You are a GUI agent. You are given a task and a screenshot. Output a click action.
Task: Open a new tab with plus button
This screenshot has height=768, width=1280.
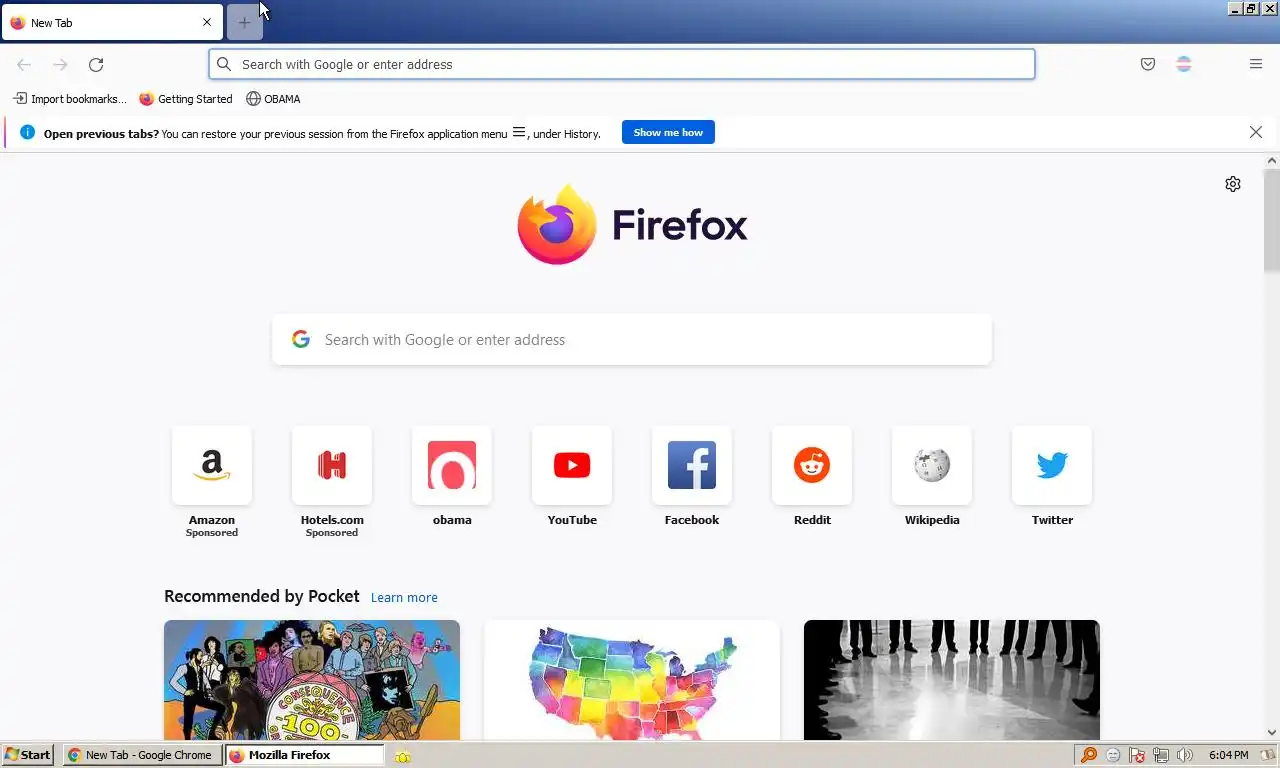tap(244, 22)
